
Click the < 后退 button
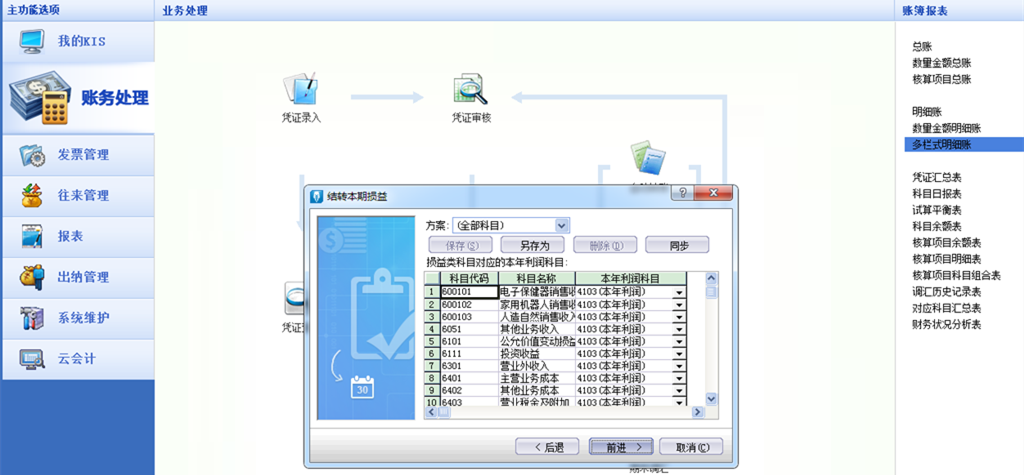point(547,448)
